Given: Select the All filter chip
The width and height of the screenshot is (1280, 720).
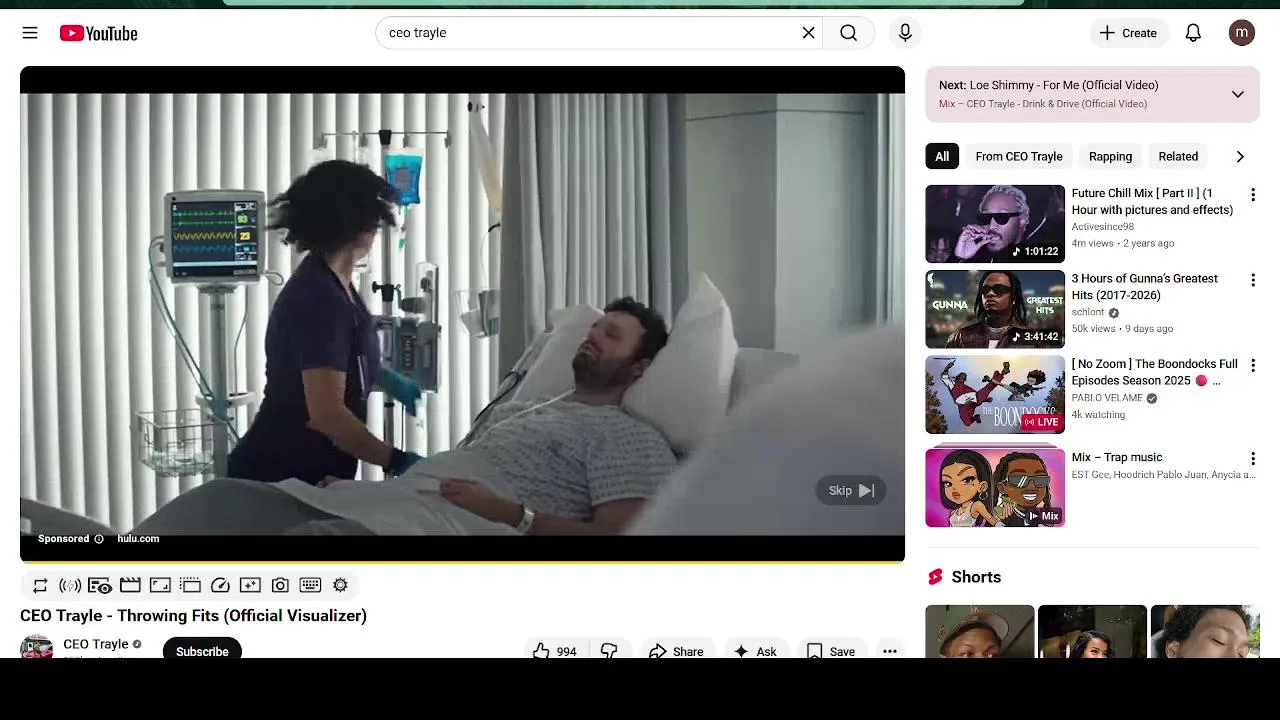Looking at the screenshot, I should point(942,156).
